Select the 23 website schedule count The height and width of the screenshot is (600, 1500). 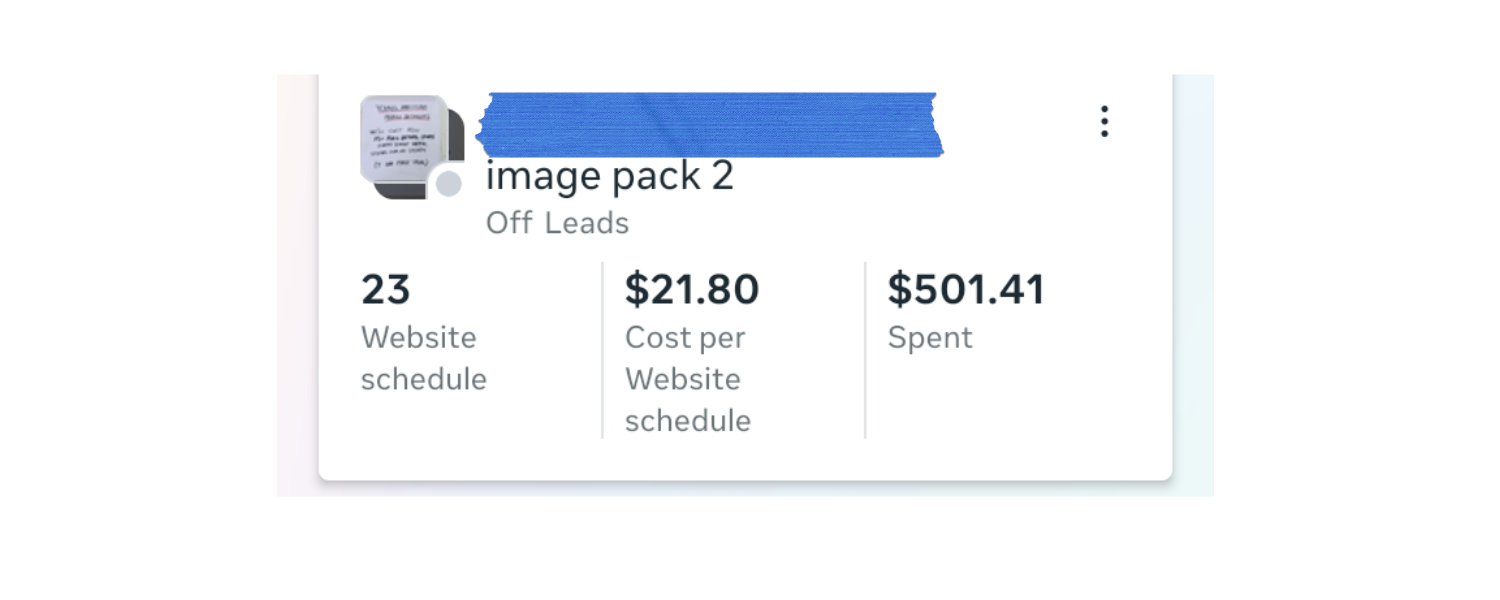point(386,290)
